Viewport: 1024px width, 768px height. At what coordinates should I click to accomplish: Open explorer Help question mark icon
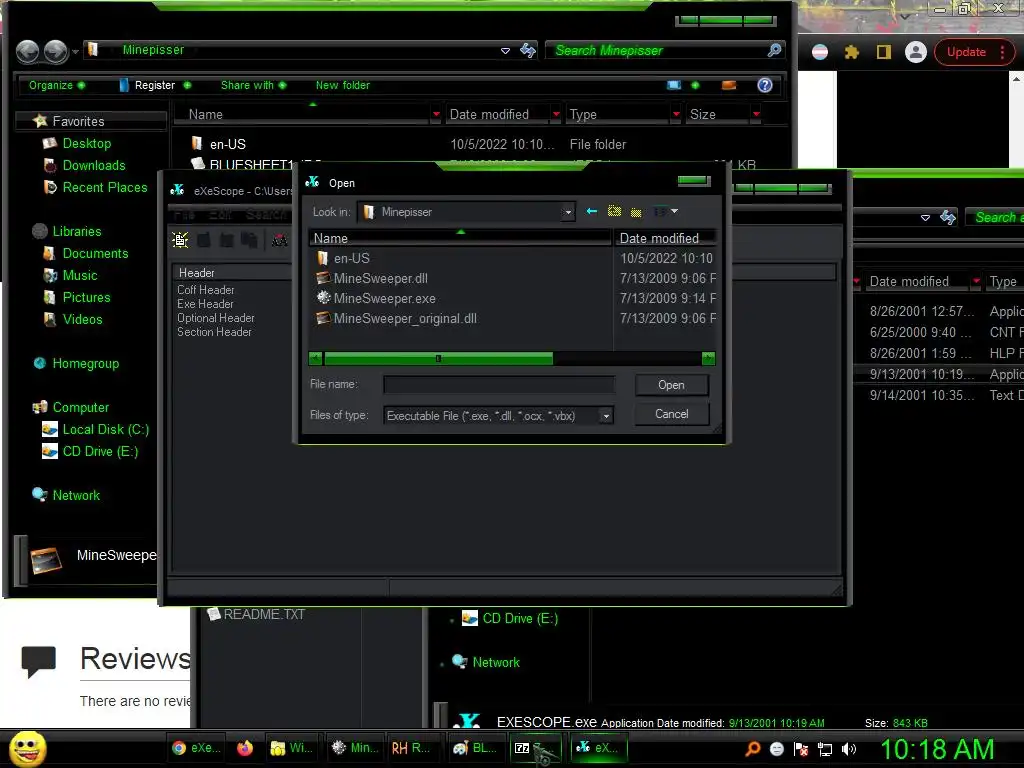(765, 86)
